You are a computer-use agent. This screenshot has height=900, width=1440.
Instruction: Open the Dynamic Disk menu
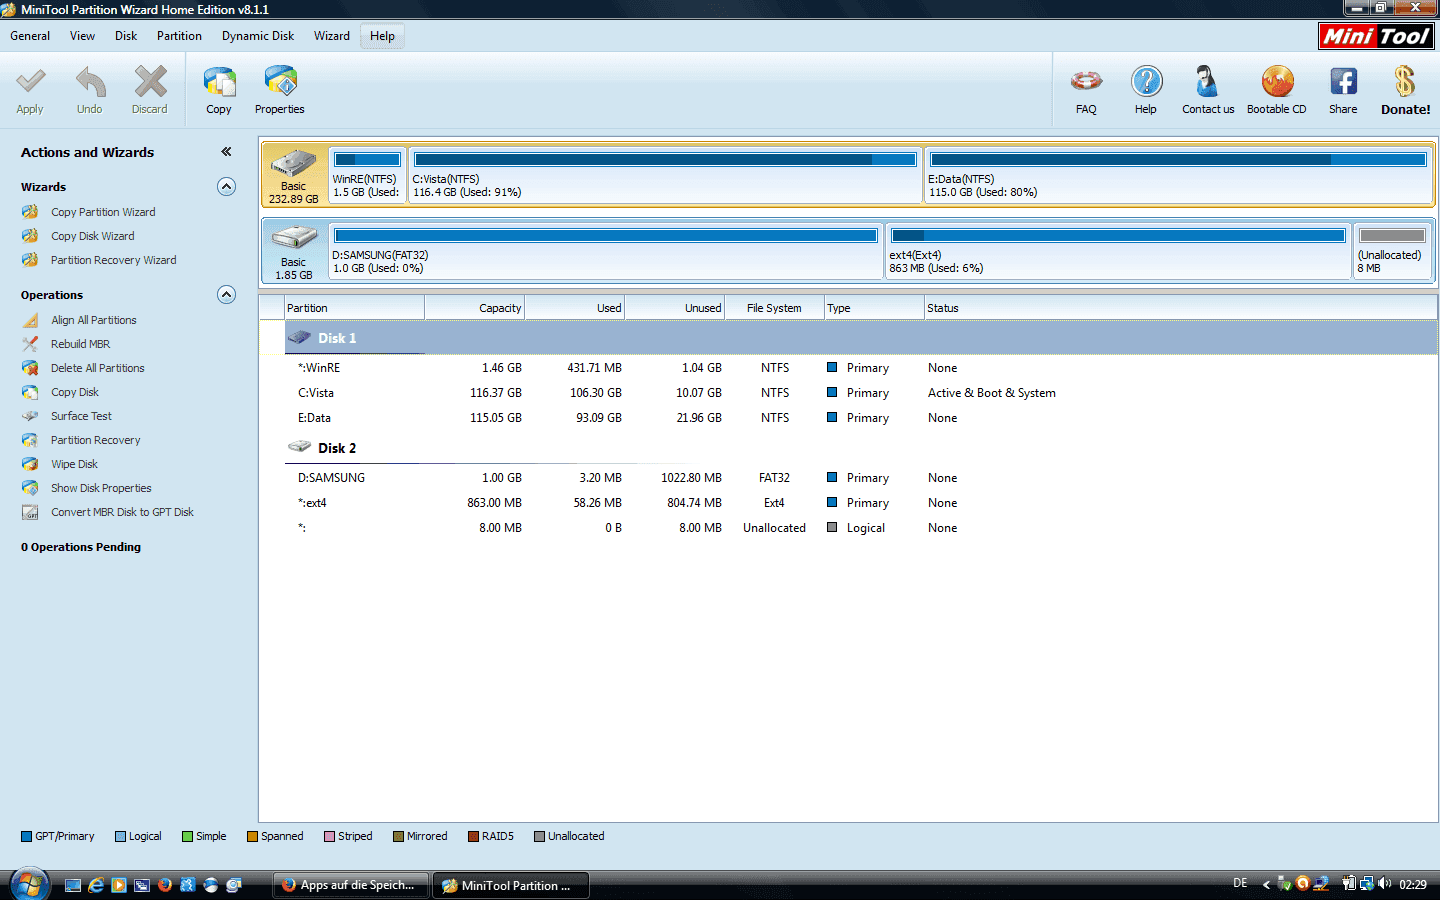(258, 36)
